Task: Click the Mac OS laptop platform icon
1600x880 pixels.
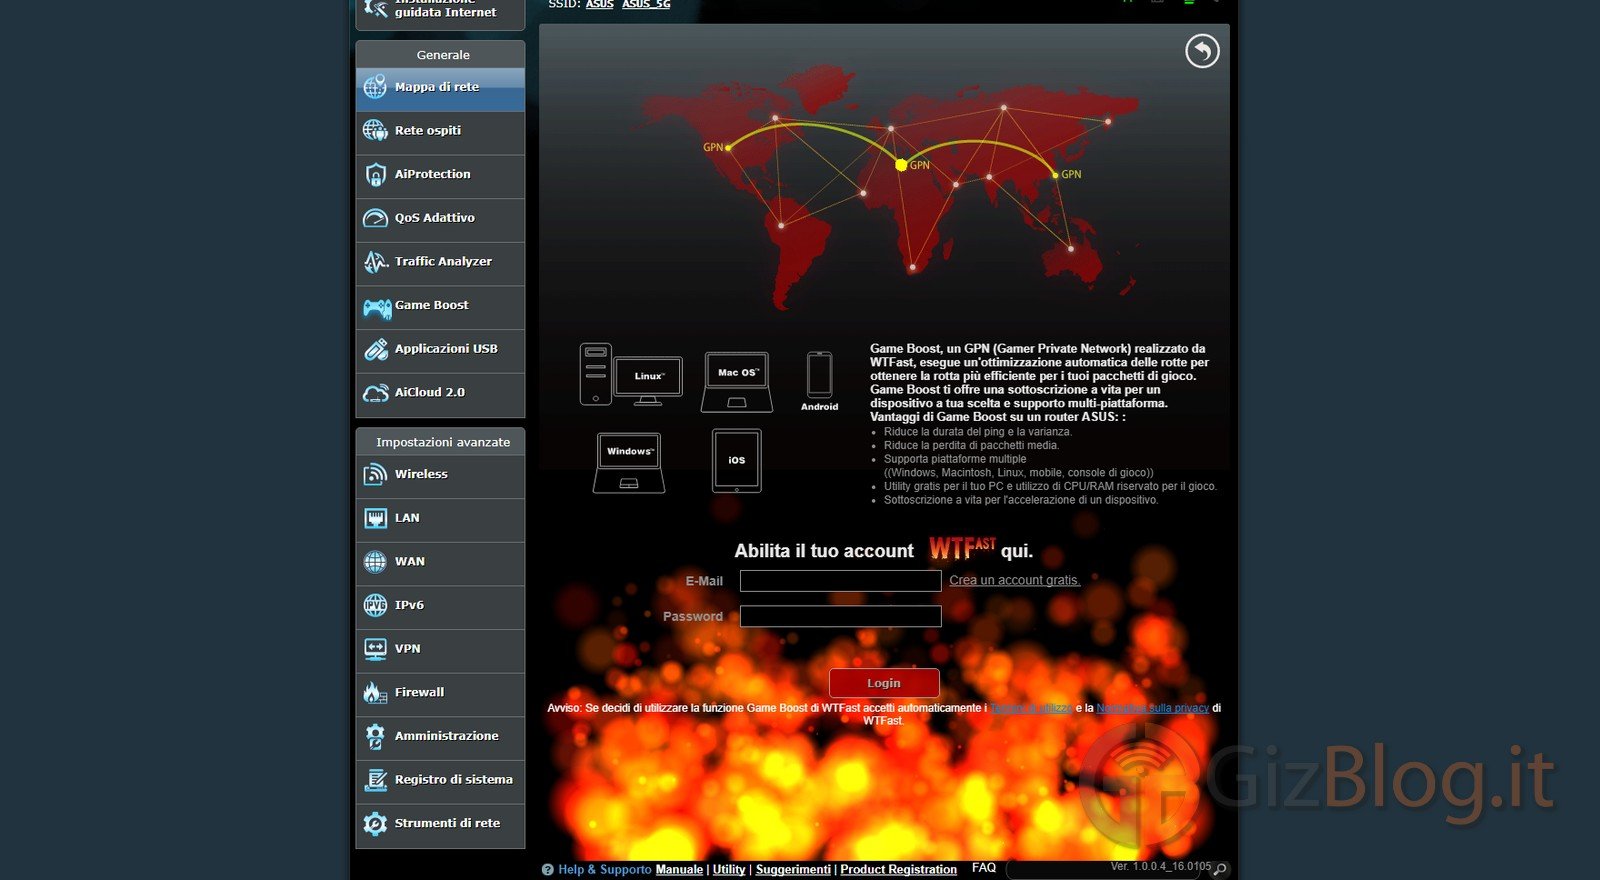Action: click(x=737, y=382)
